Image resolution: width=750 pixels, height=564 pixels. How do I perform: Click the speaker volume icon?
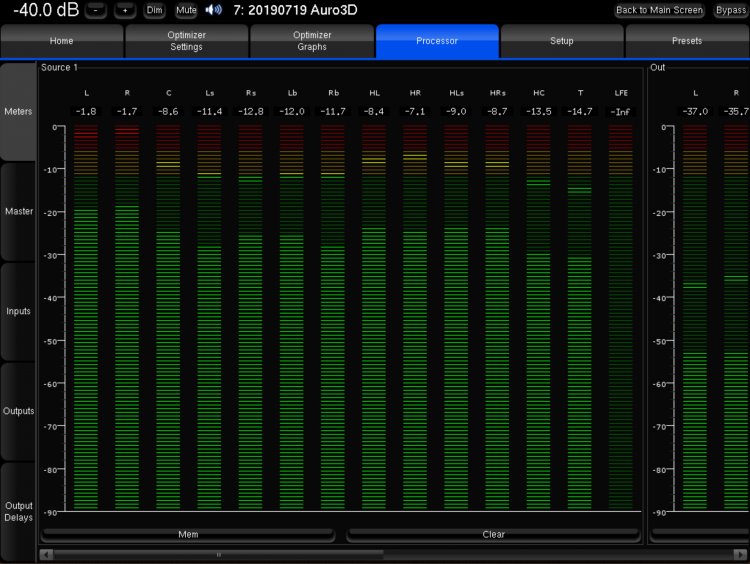click(213, 10)
